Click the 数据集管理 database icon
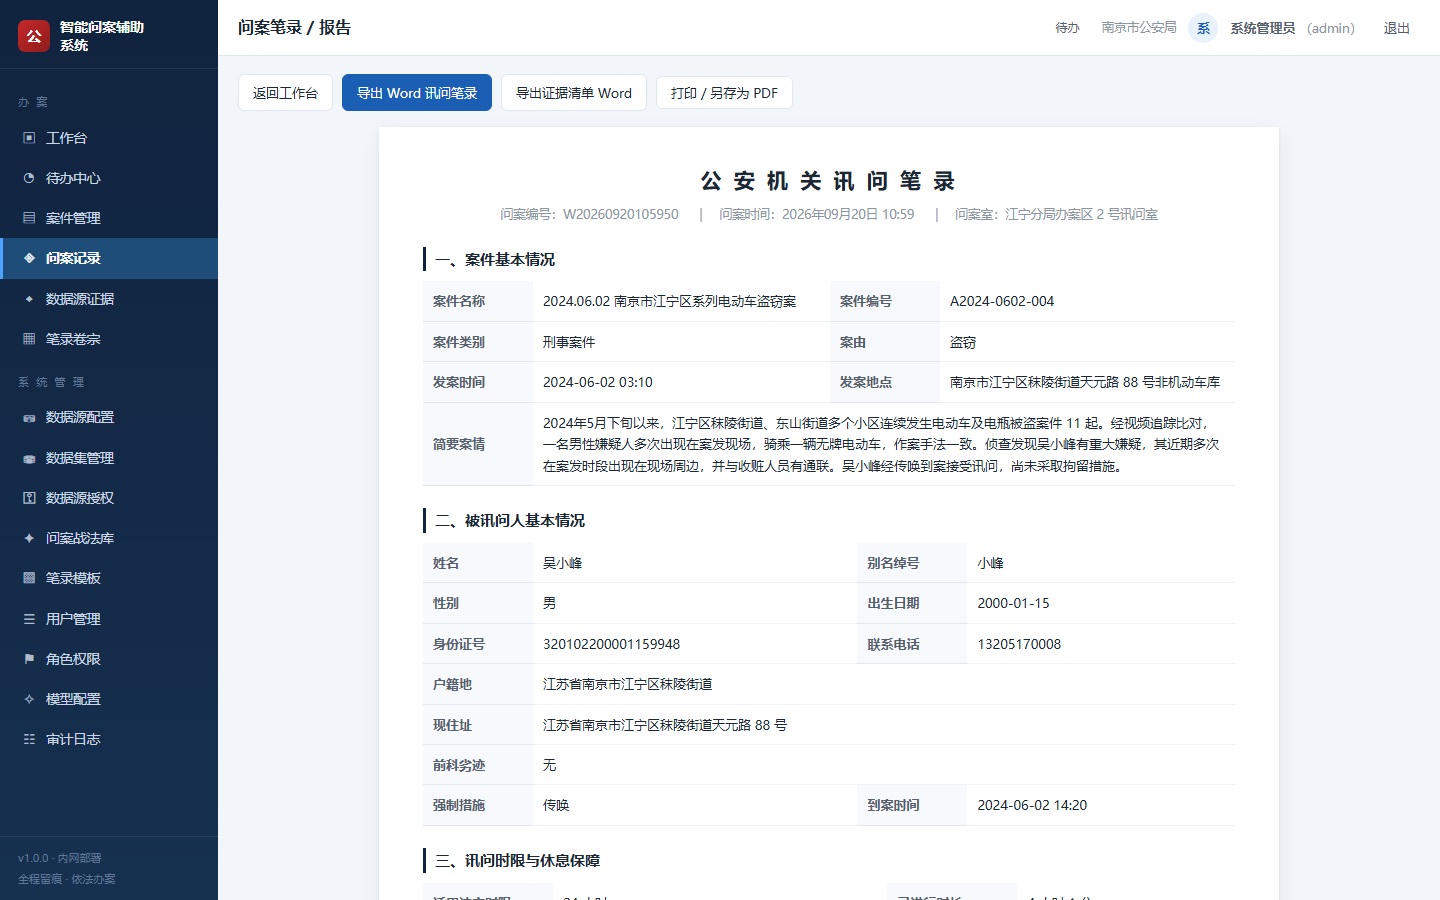Viewport: 1440px width, 900px height. (x=29, y=458)
